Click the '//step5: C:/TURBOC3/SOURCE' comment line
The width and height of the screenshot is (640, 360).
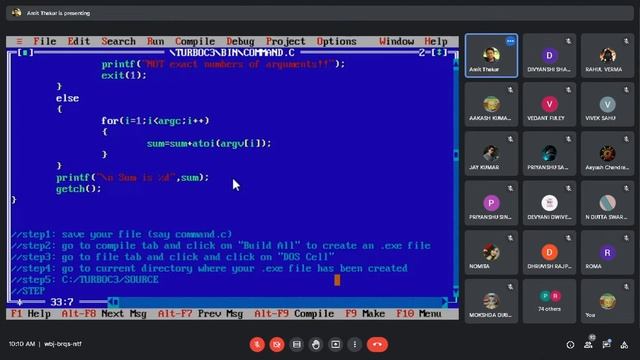pyautogui.click(x=85, y=280)
